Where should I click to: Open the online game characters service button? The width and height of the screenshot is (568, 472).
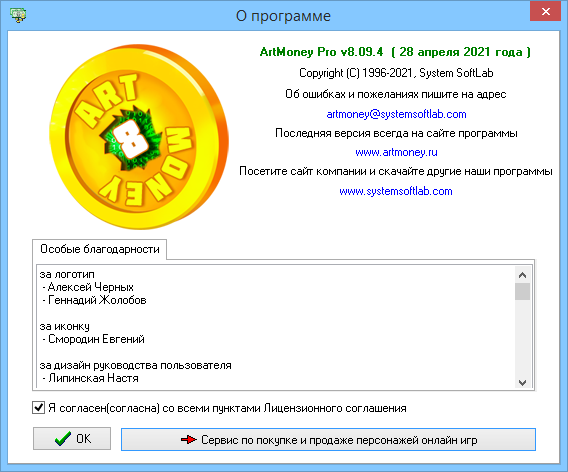[328, 440]
